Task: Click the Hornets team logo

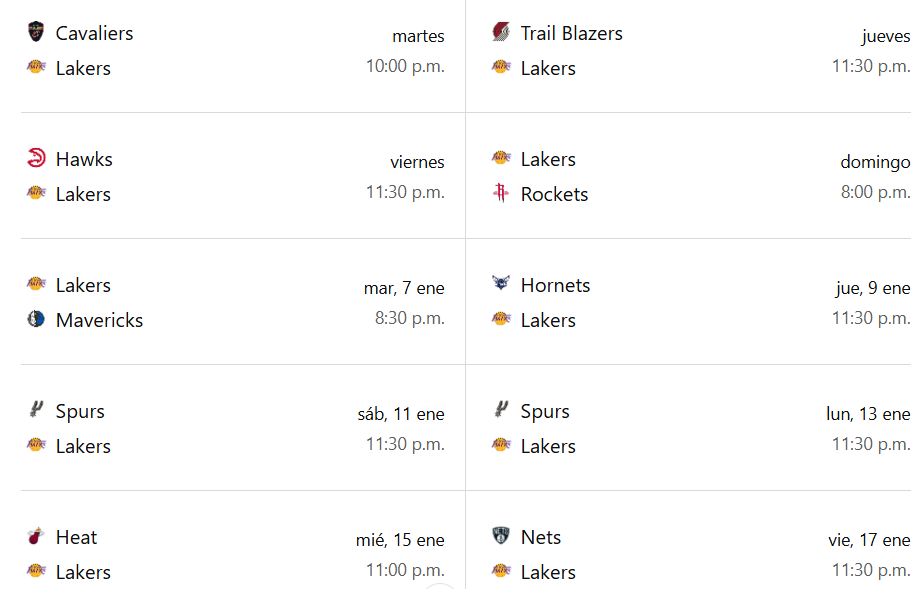Action: [501, 284]
